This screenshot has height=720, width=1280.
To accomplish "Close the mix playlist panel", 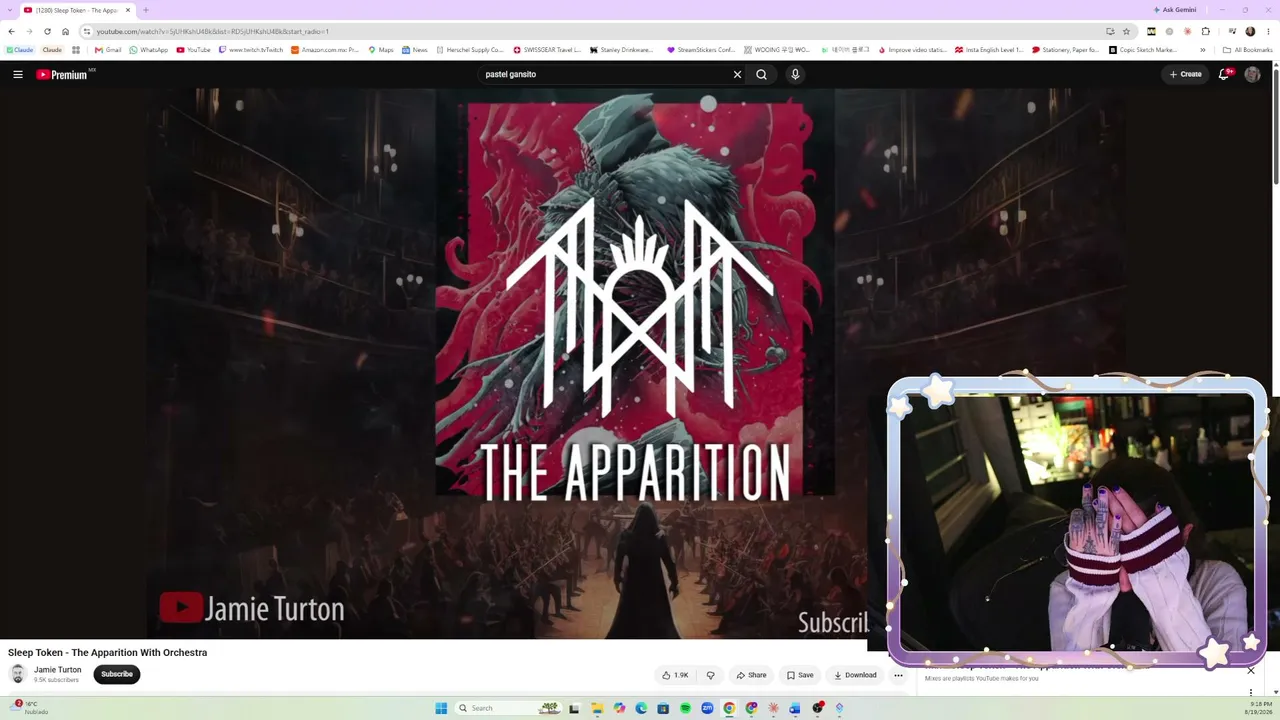I will click(1250, 670).
